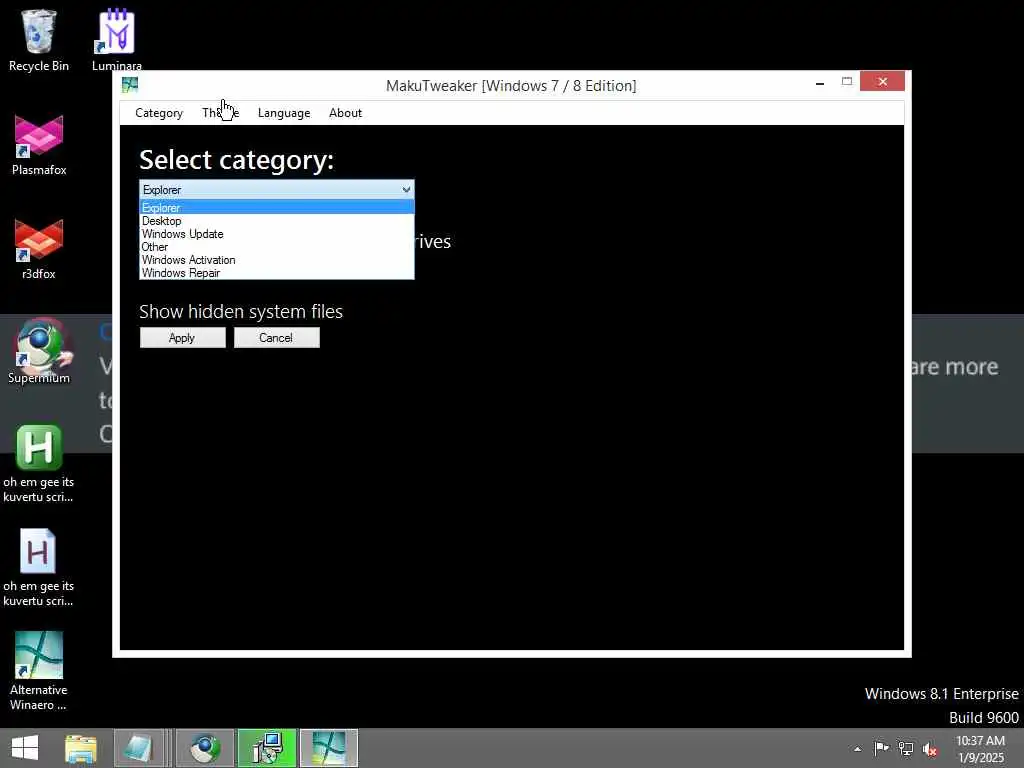The width and height of the screenshot is (1024, 768).
Task: Choose Windows Update in the category list
Action: (x=277, y=234)
